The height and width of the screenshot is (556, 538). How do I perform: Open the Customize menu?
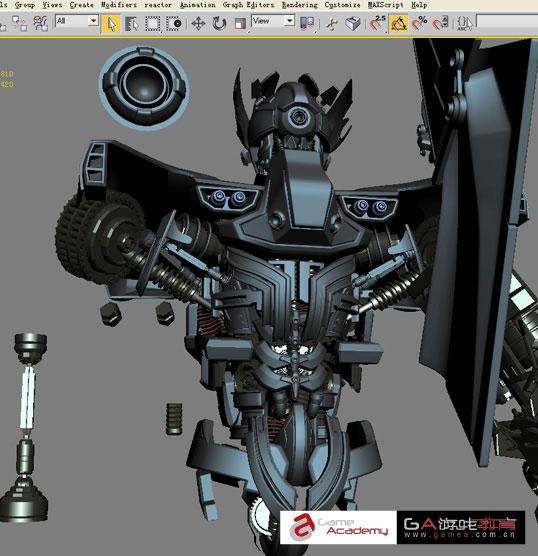[342, 5]
